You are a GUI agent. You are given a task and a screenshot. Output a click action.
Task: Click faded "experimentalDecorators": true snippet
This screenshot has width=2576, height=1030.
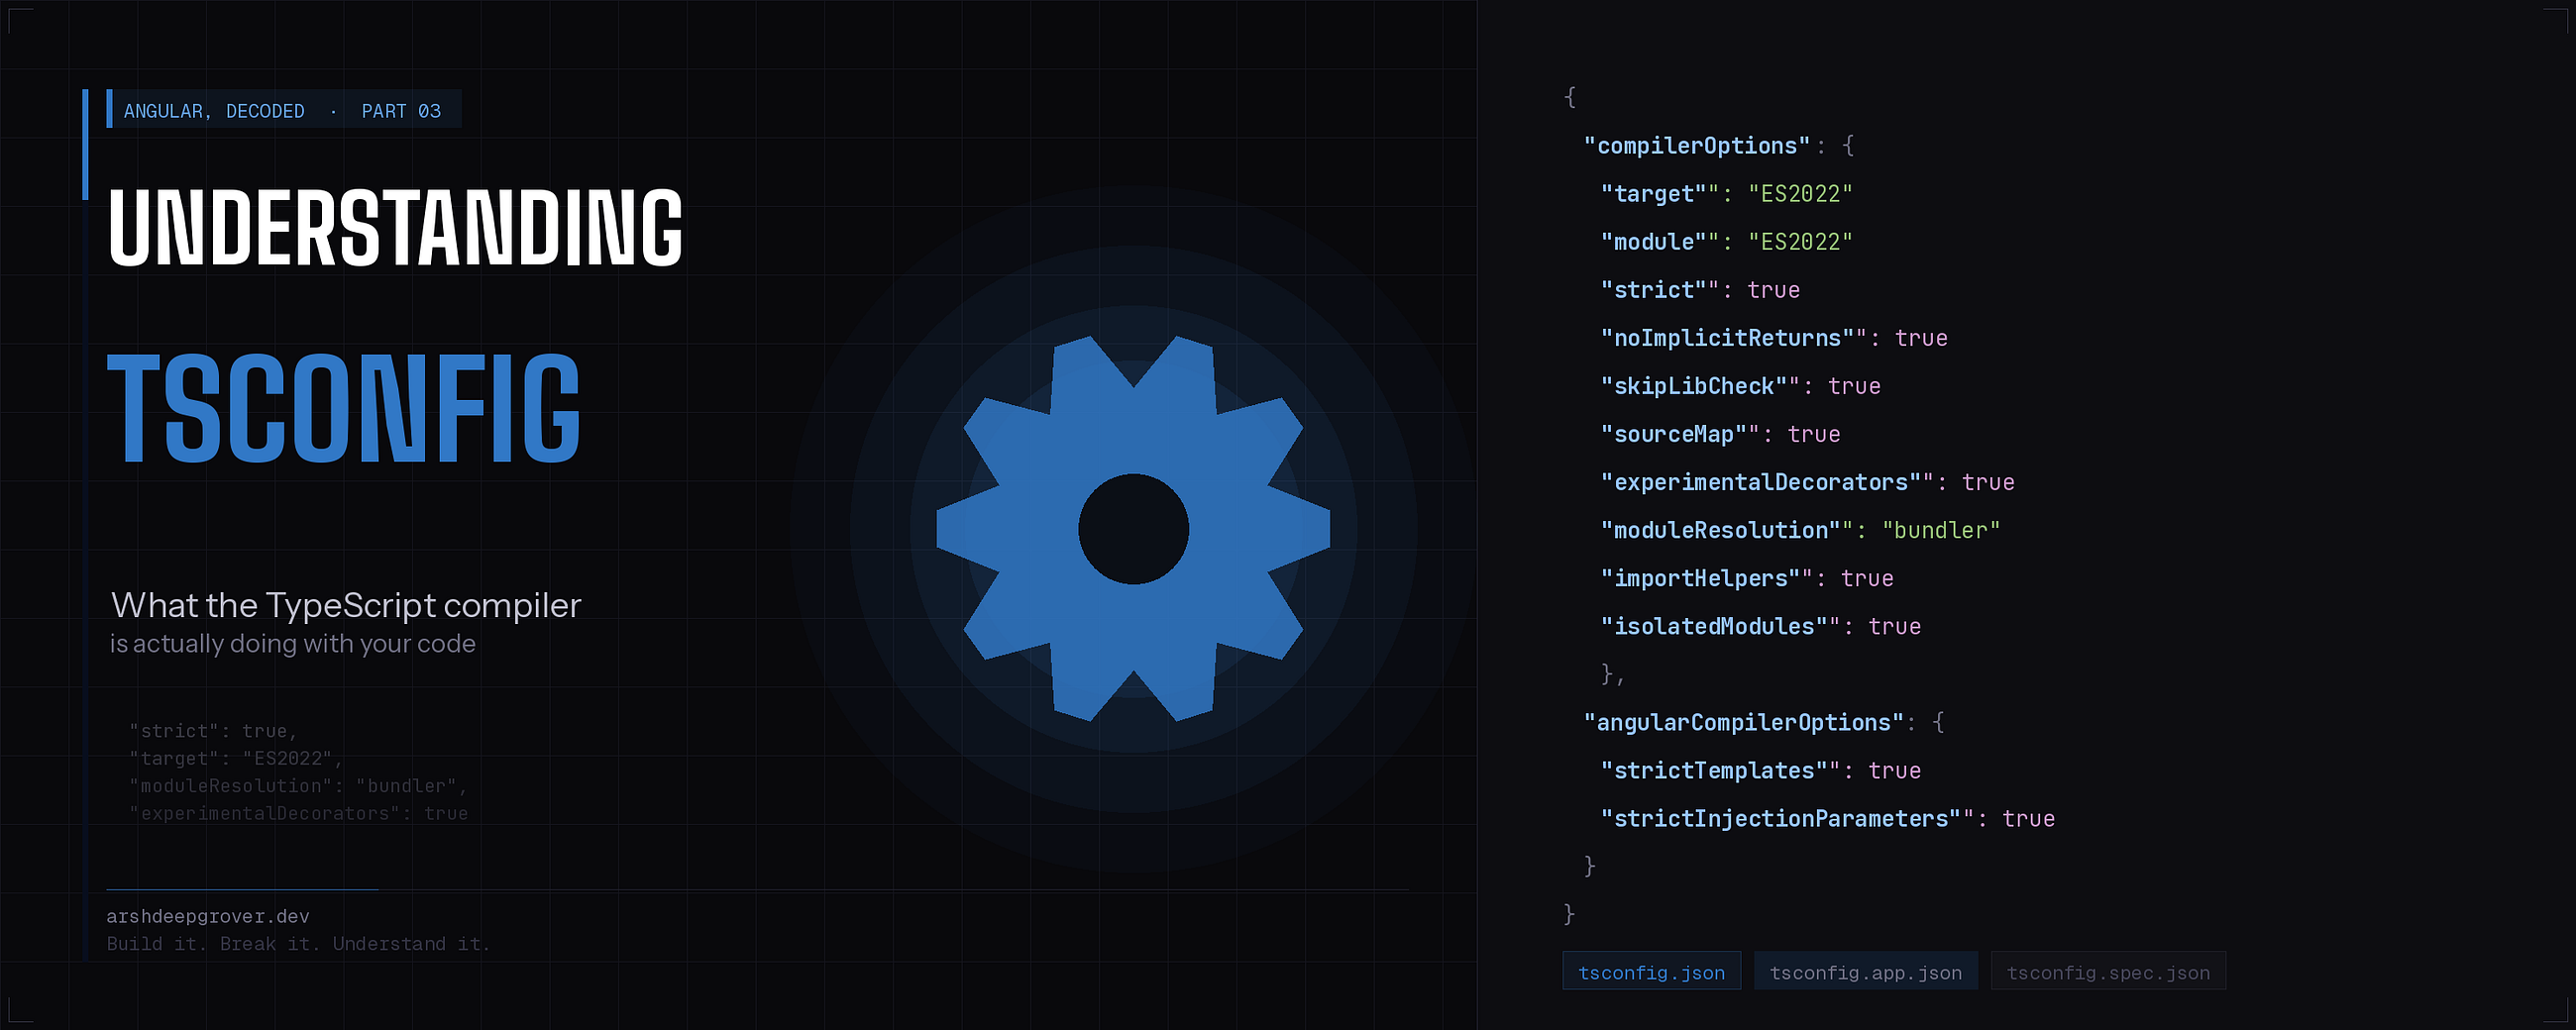(298, 813)
